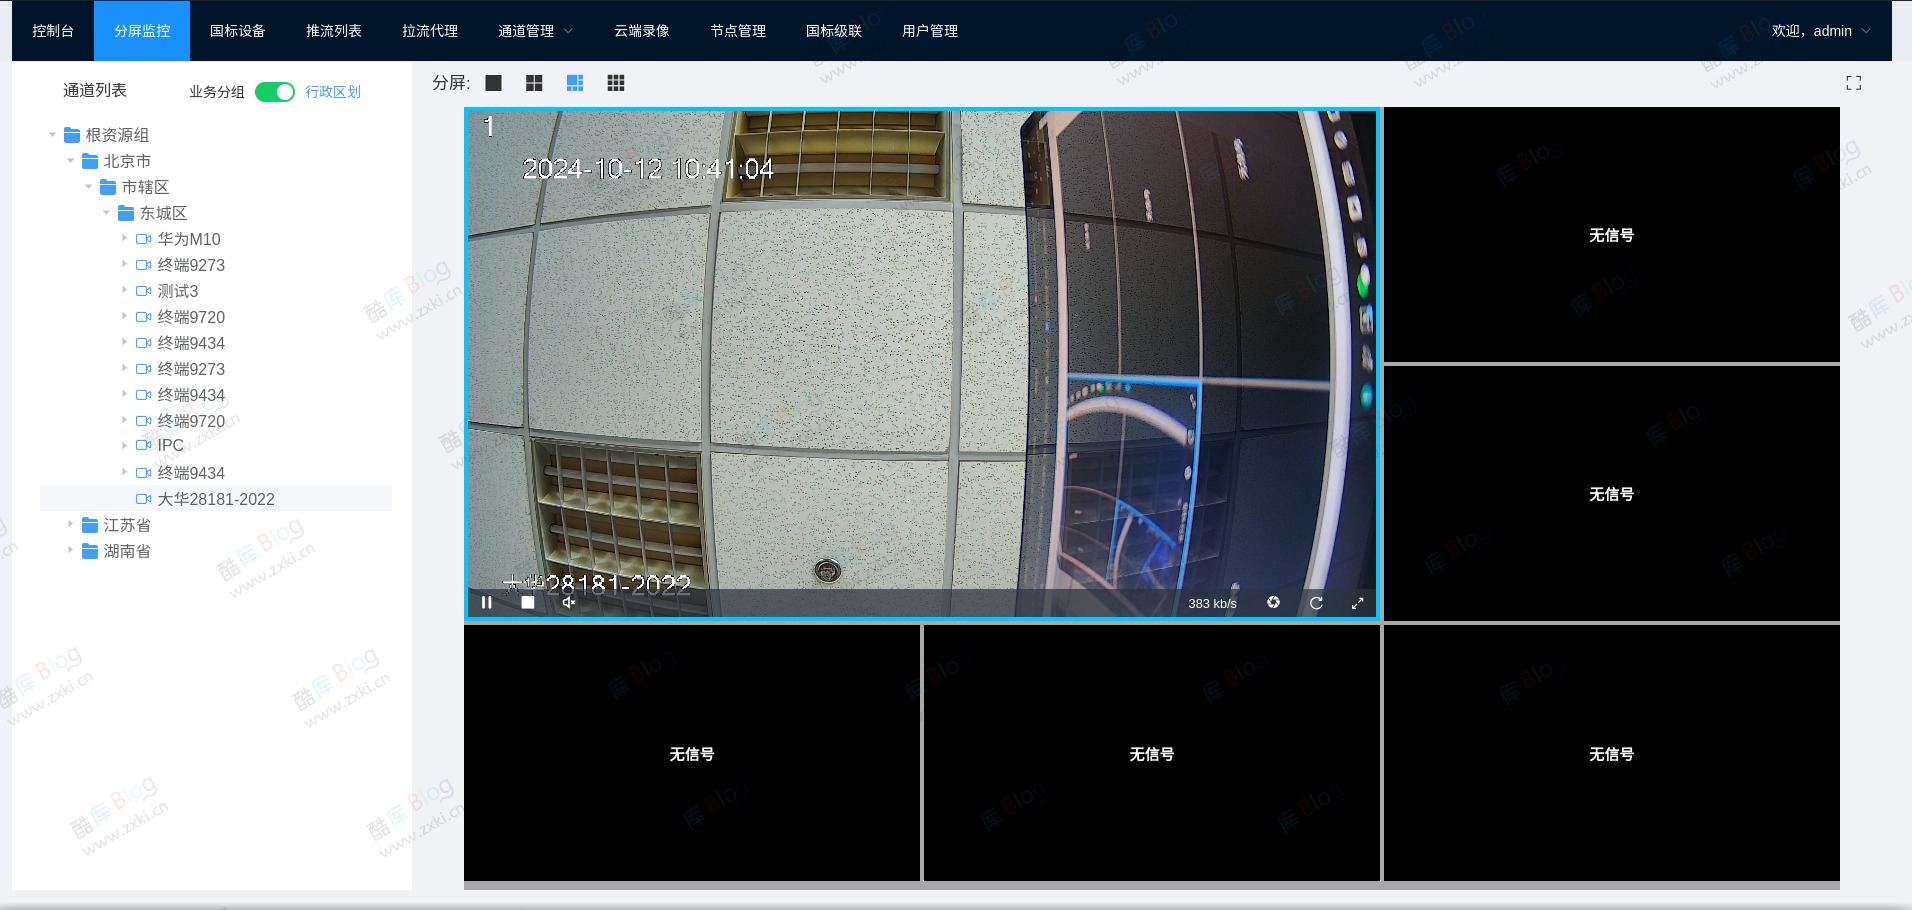Unmute the video stream audio
The height and width of the screenshot is (910, 1912).
coord(570,602)
